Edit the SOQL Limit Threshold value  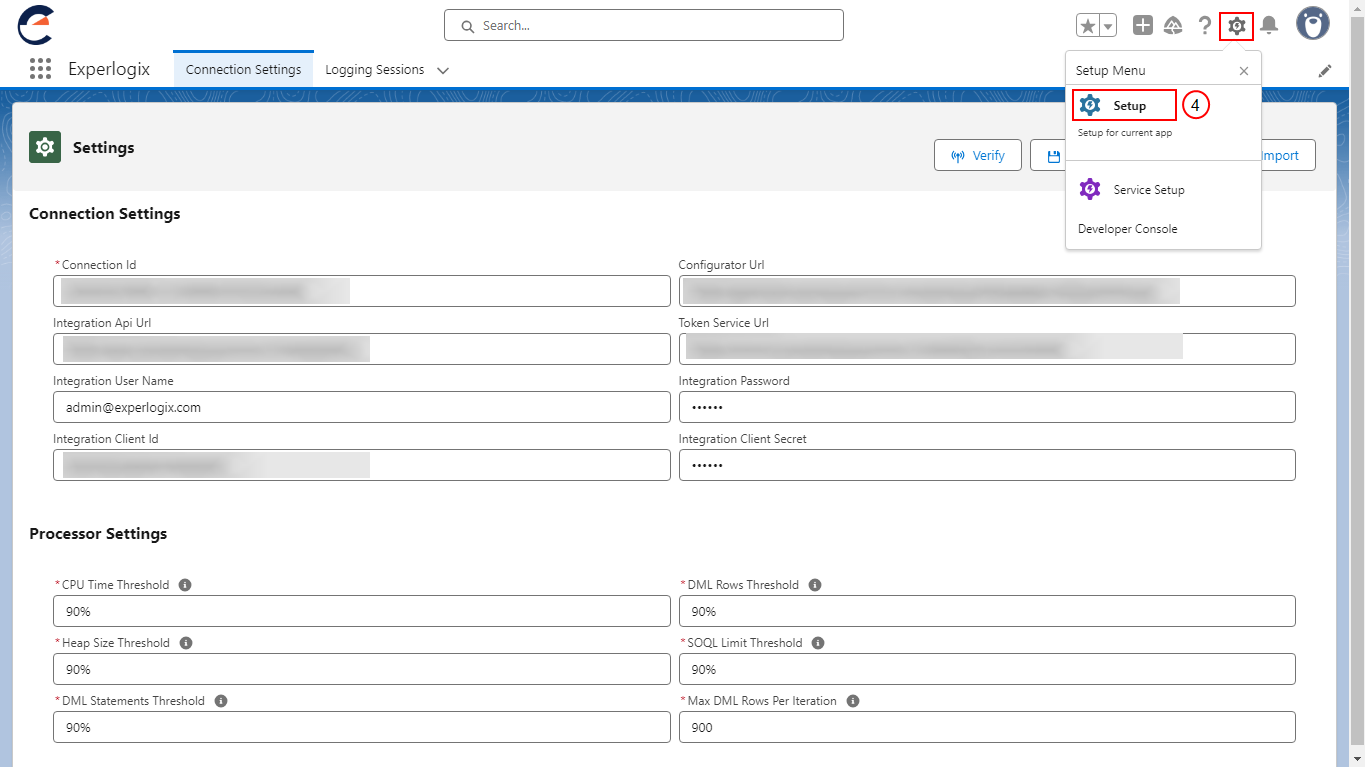(987, 669)
